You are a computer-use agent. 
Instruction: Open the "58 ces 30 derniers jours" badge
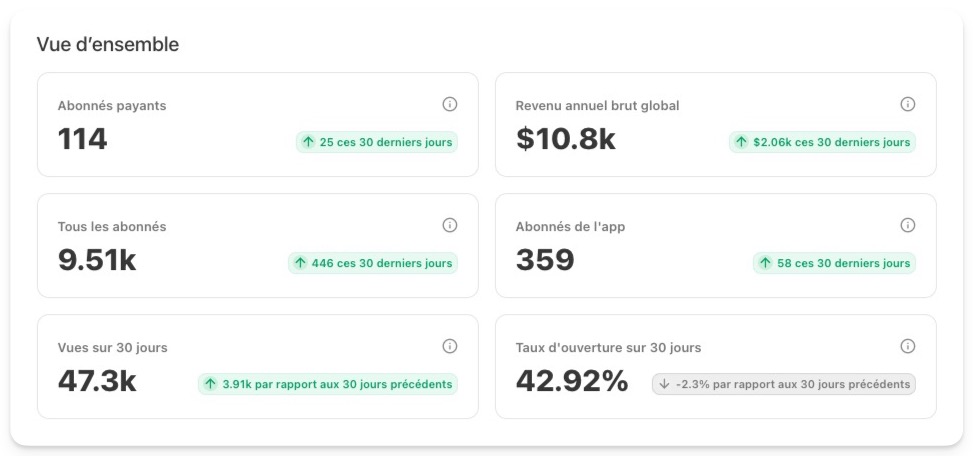coord(834,263)
